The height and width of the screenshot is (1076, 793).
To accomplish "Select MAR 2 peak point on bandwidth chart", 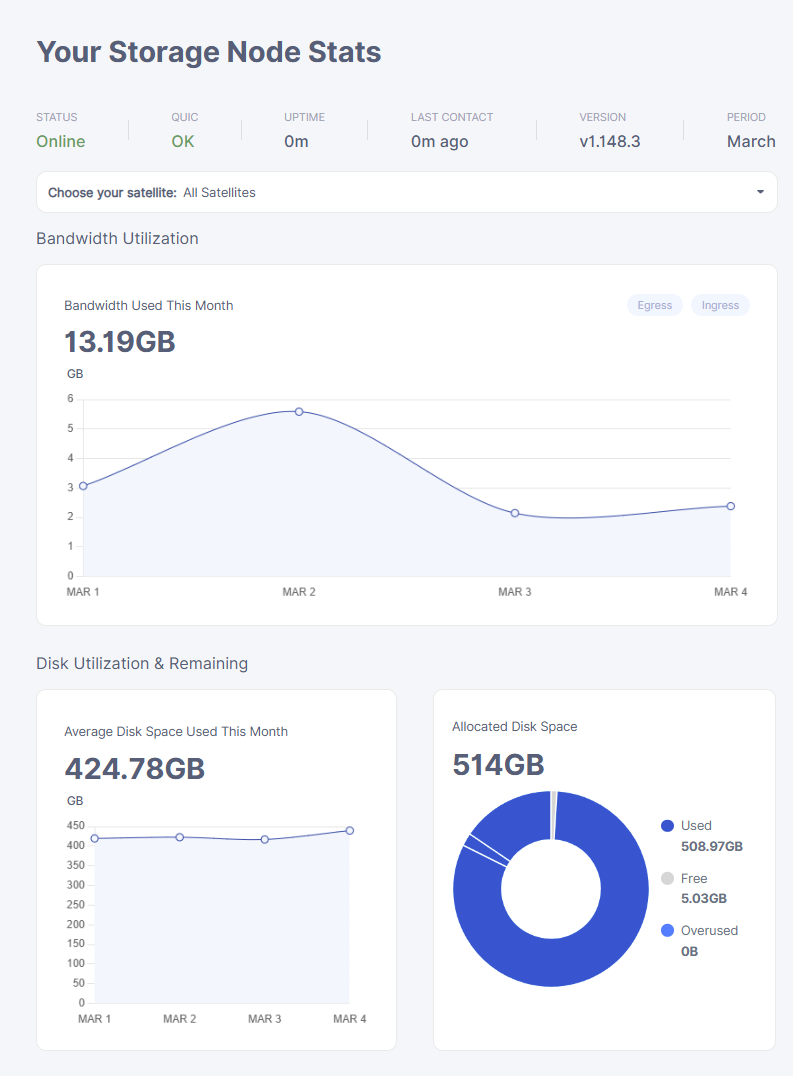I will [x=299, y=411].
